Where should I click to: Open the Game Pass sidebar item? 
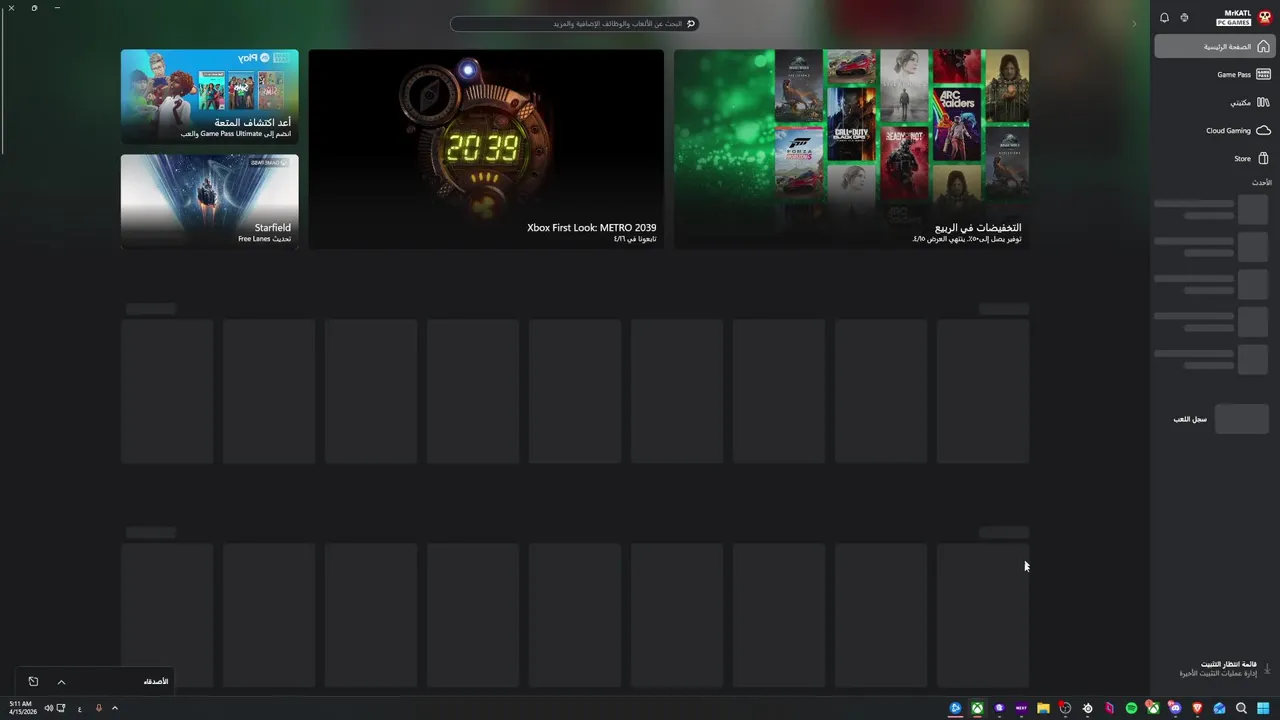point(1214,74)
